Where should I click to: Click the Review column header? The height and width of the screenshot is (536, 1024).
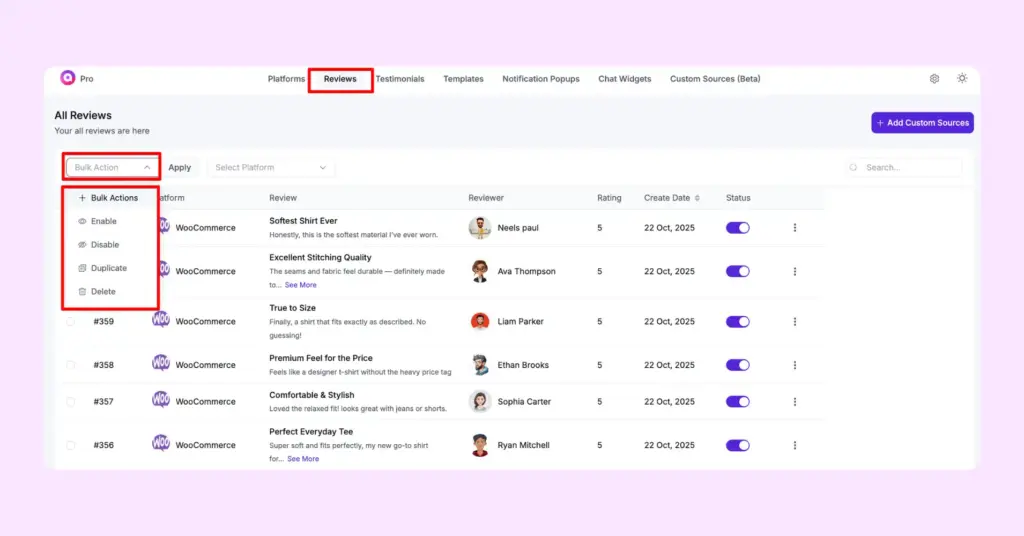pyautogui.click(x=283, y=198)
